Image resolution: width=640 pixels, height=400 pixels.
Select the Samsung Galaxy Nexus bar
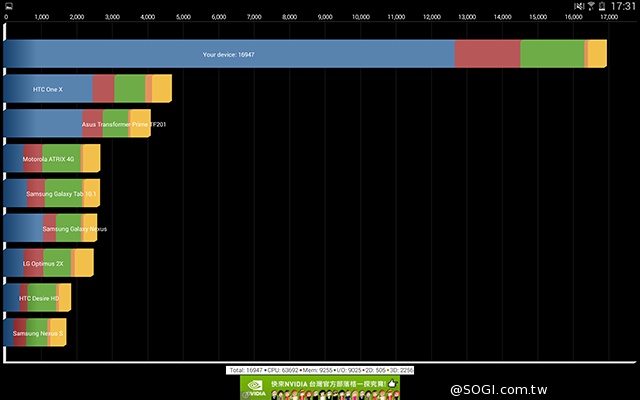pos(50,228)
